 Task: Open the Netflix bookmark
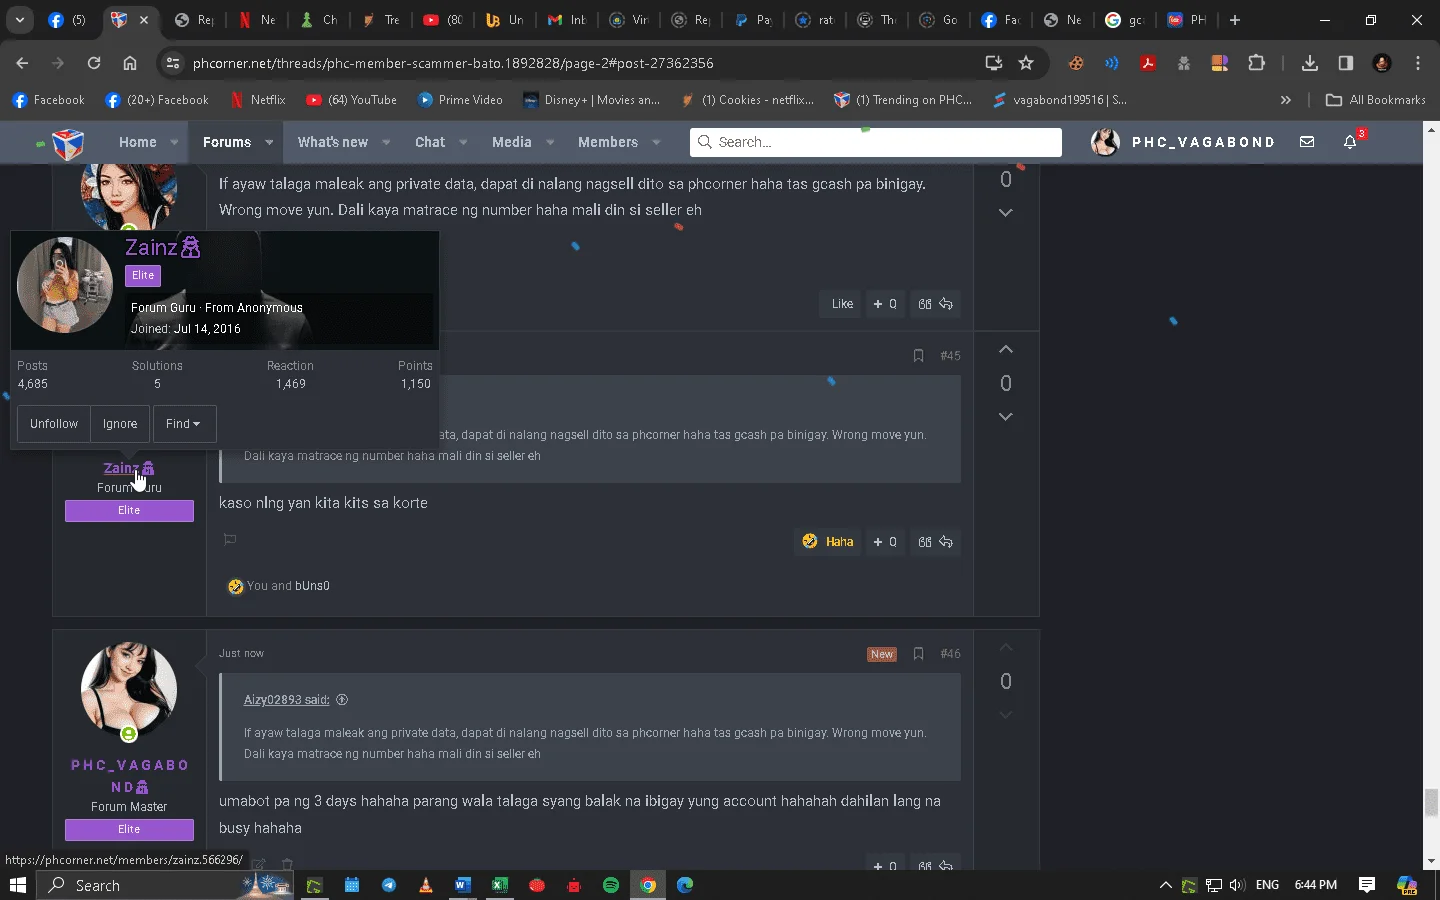click(x=258, y=100)
